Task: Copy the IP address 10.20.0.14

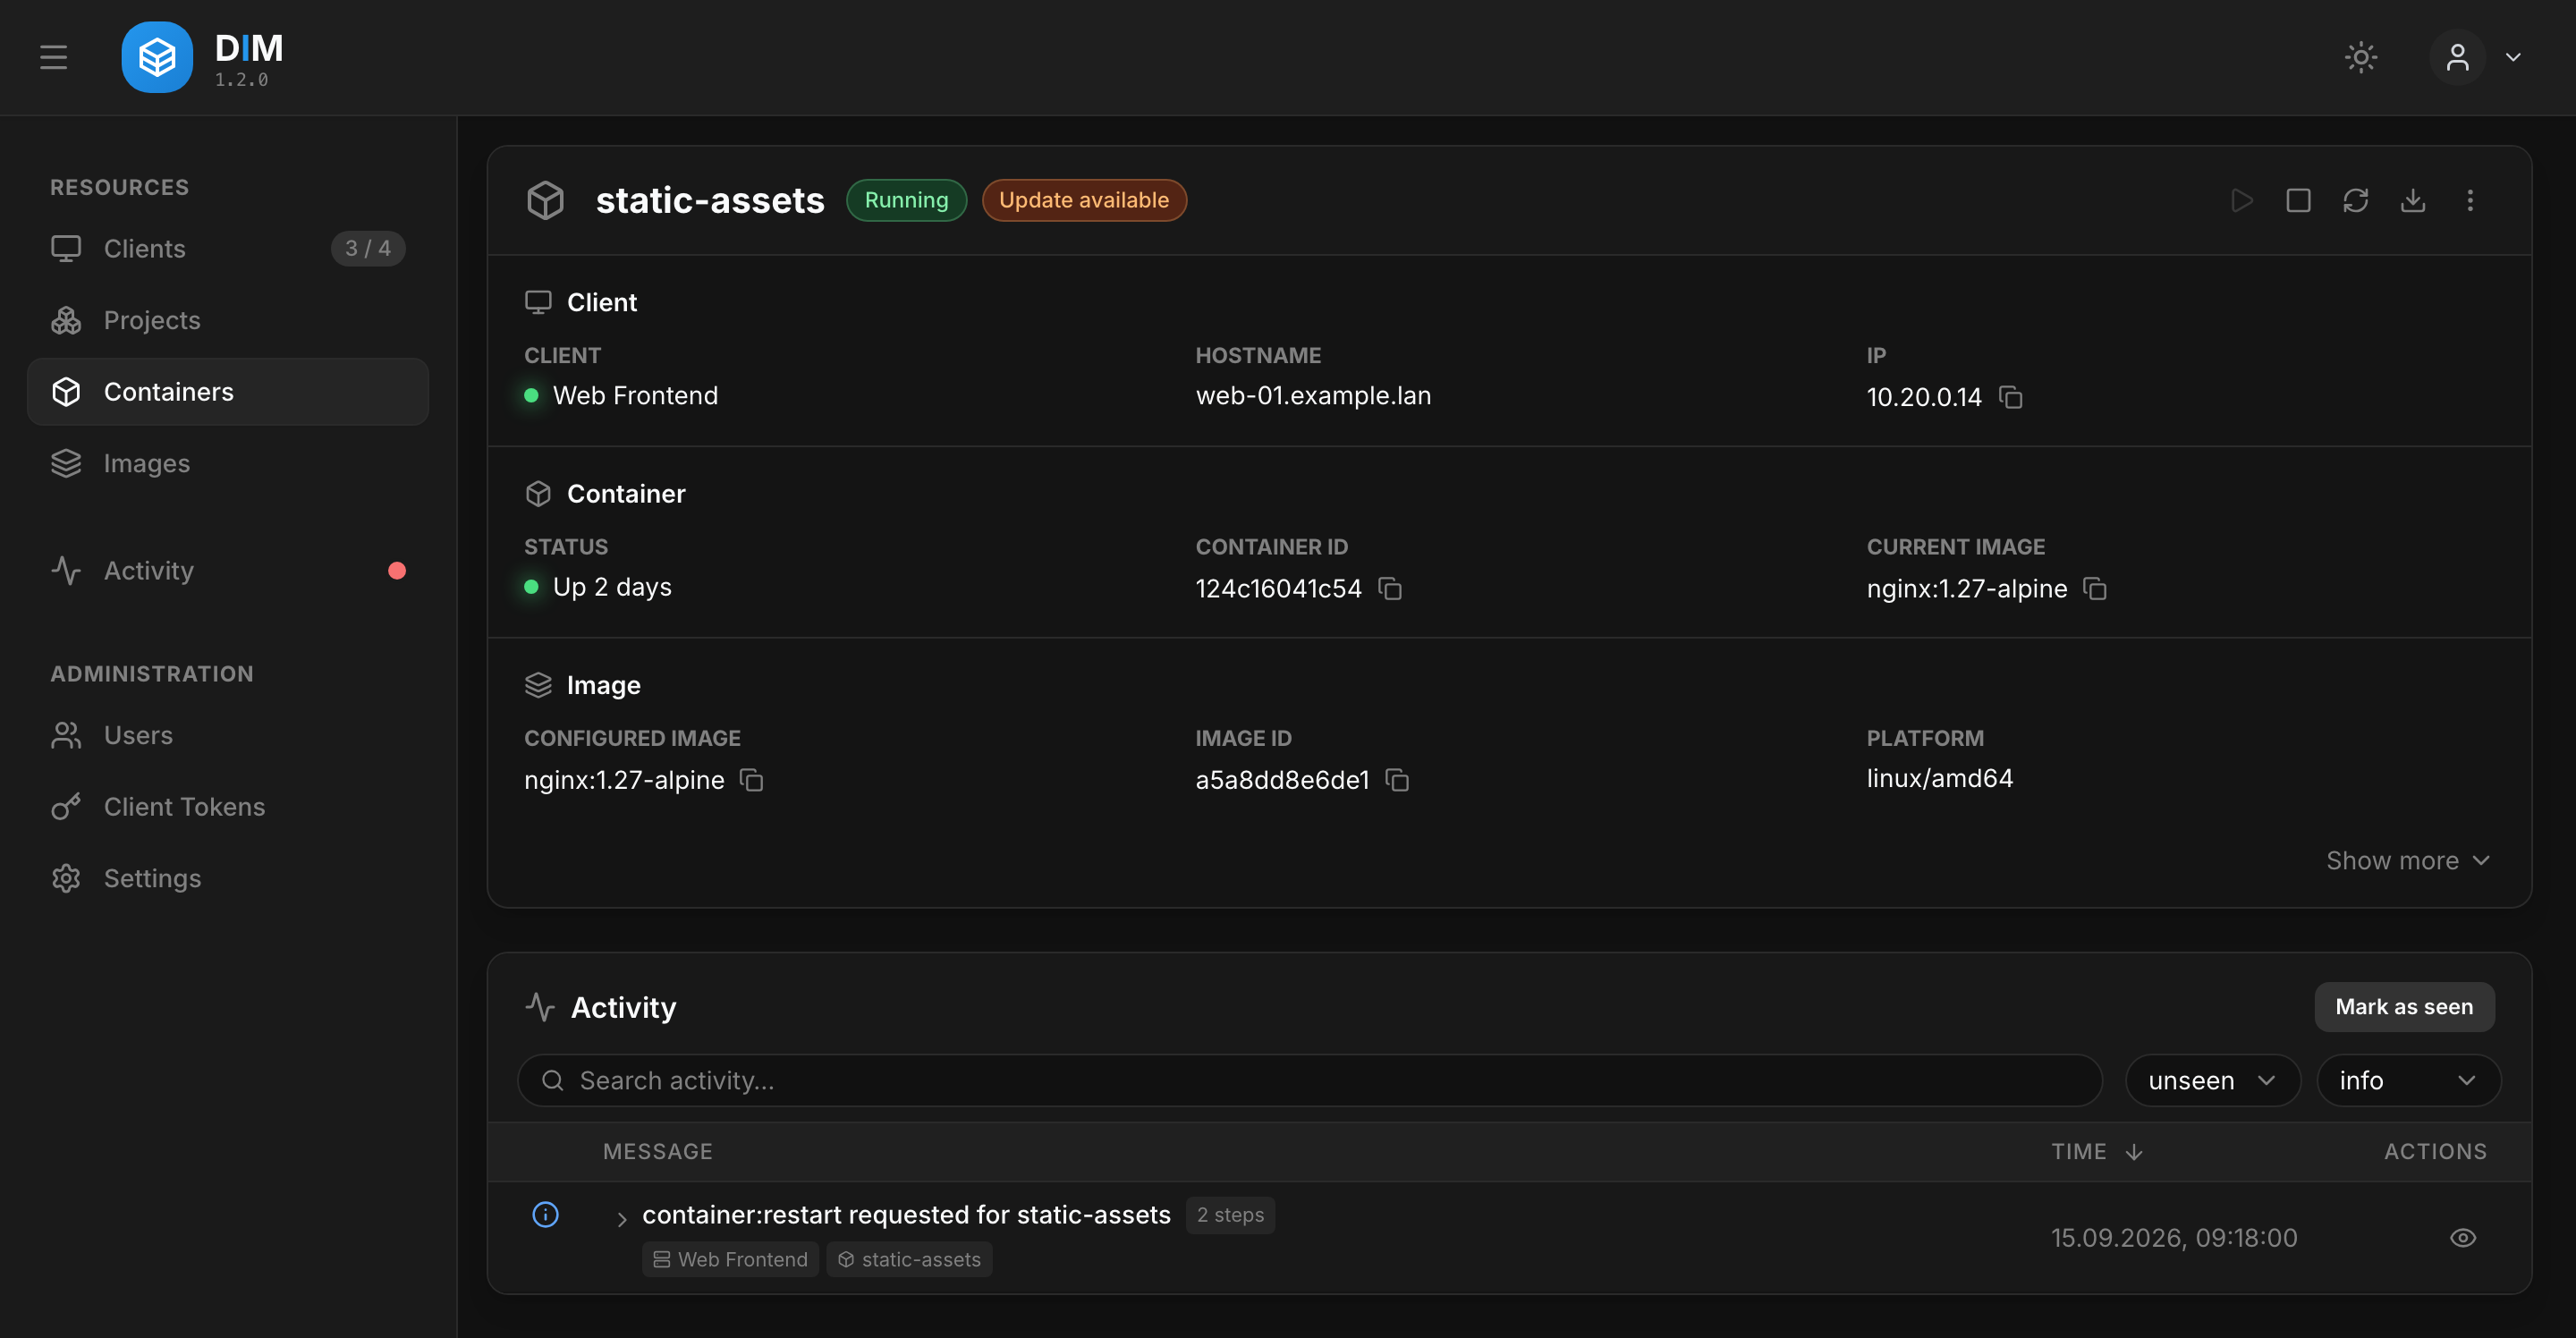Action: 2010,397
